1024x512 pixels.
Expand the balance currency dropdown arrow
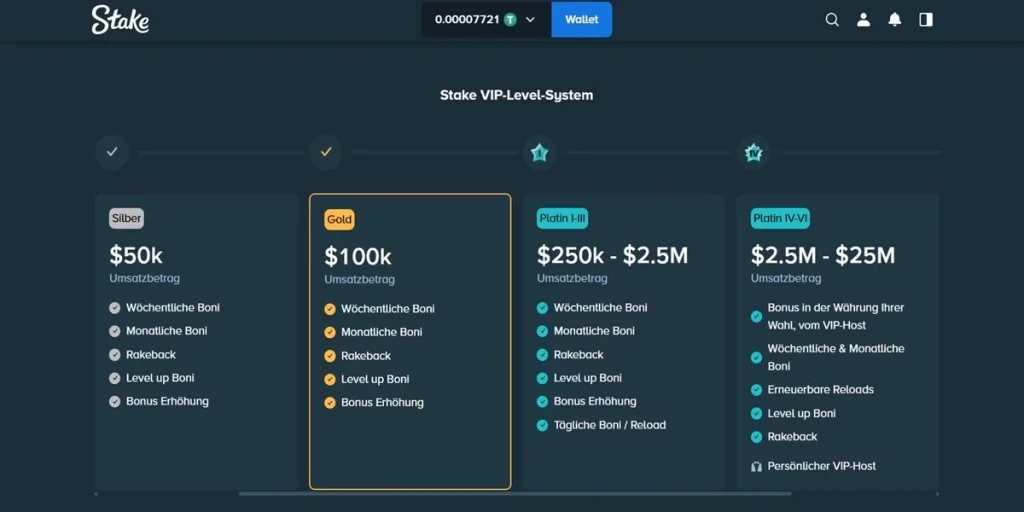click(x=530, y=20)
